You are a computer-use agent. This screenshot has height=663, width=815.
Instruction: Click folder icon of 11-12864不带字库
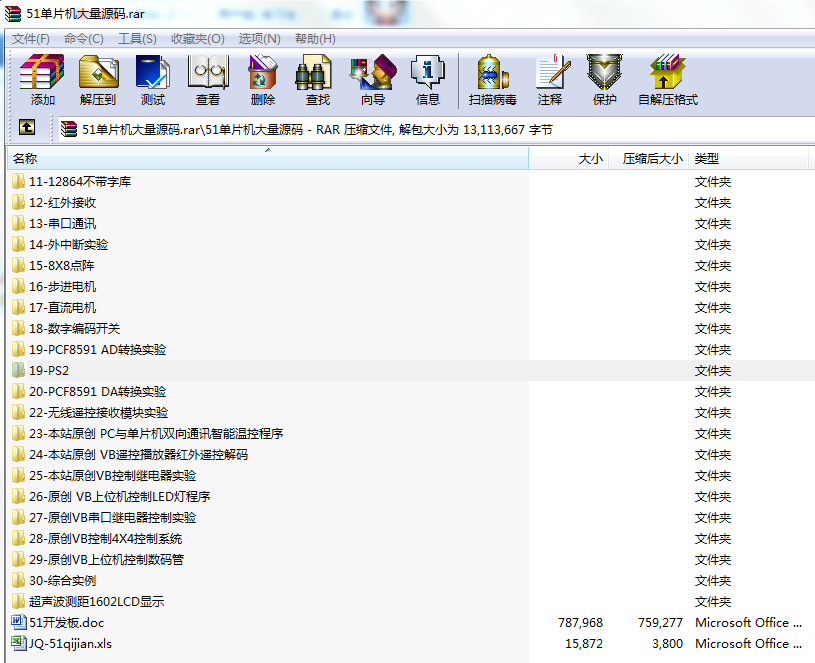[18, 181]
